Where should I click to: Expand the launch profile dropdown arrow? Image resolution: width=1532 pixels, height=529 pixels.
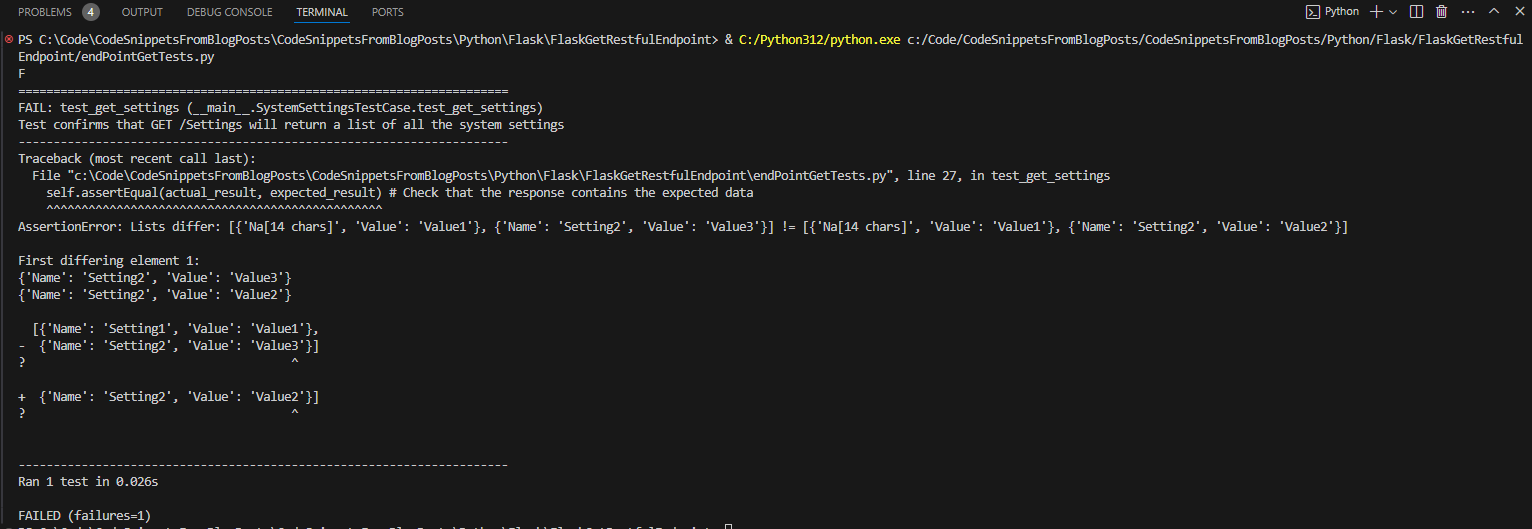(1393, 12)
